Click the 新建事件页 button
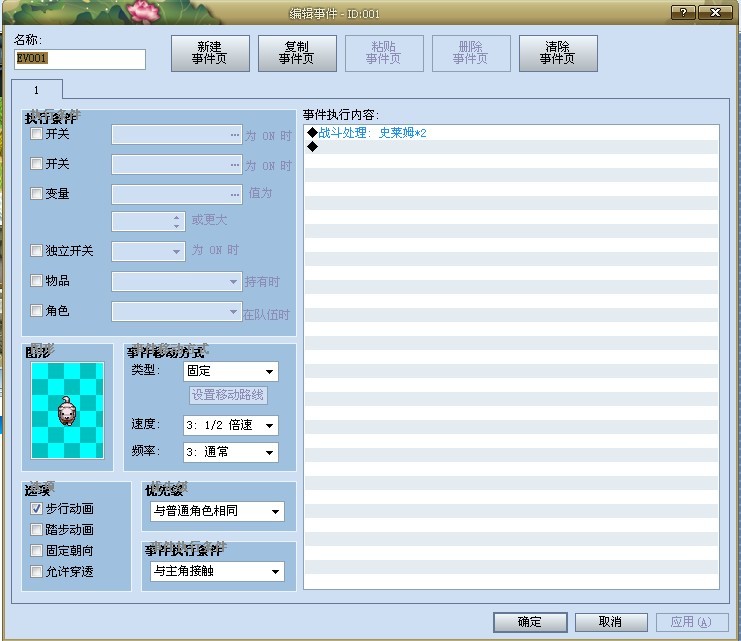 click(210, 53)
